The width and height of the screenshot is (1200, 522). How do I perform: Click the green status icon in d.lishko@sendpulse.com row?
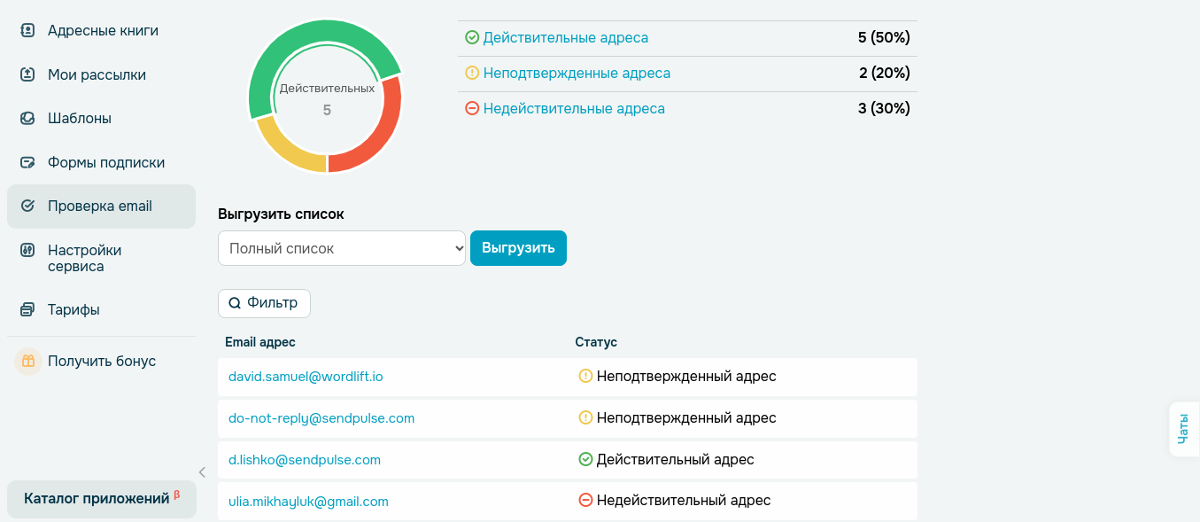(x=586, y=459)
